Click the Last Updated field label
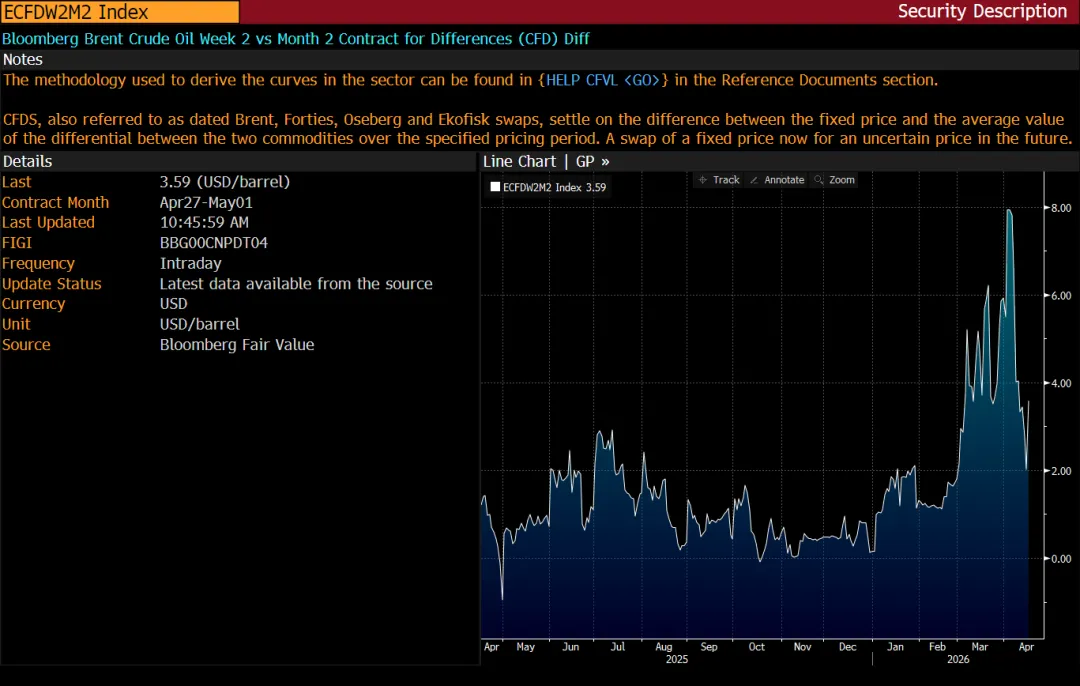The width and height of the screenshot is (1080, 686). [48, 222]
